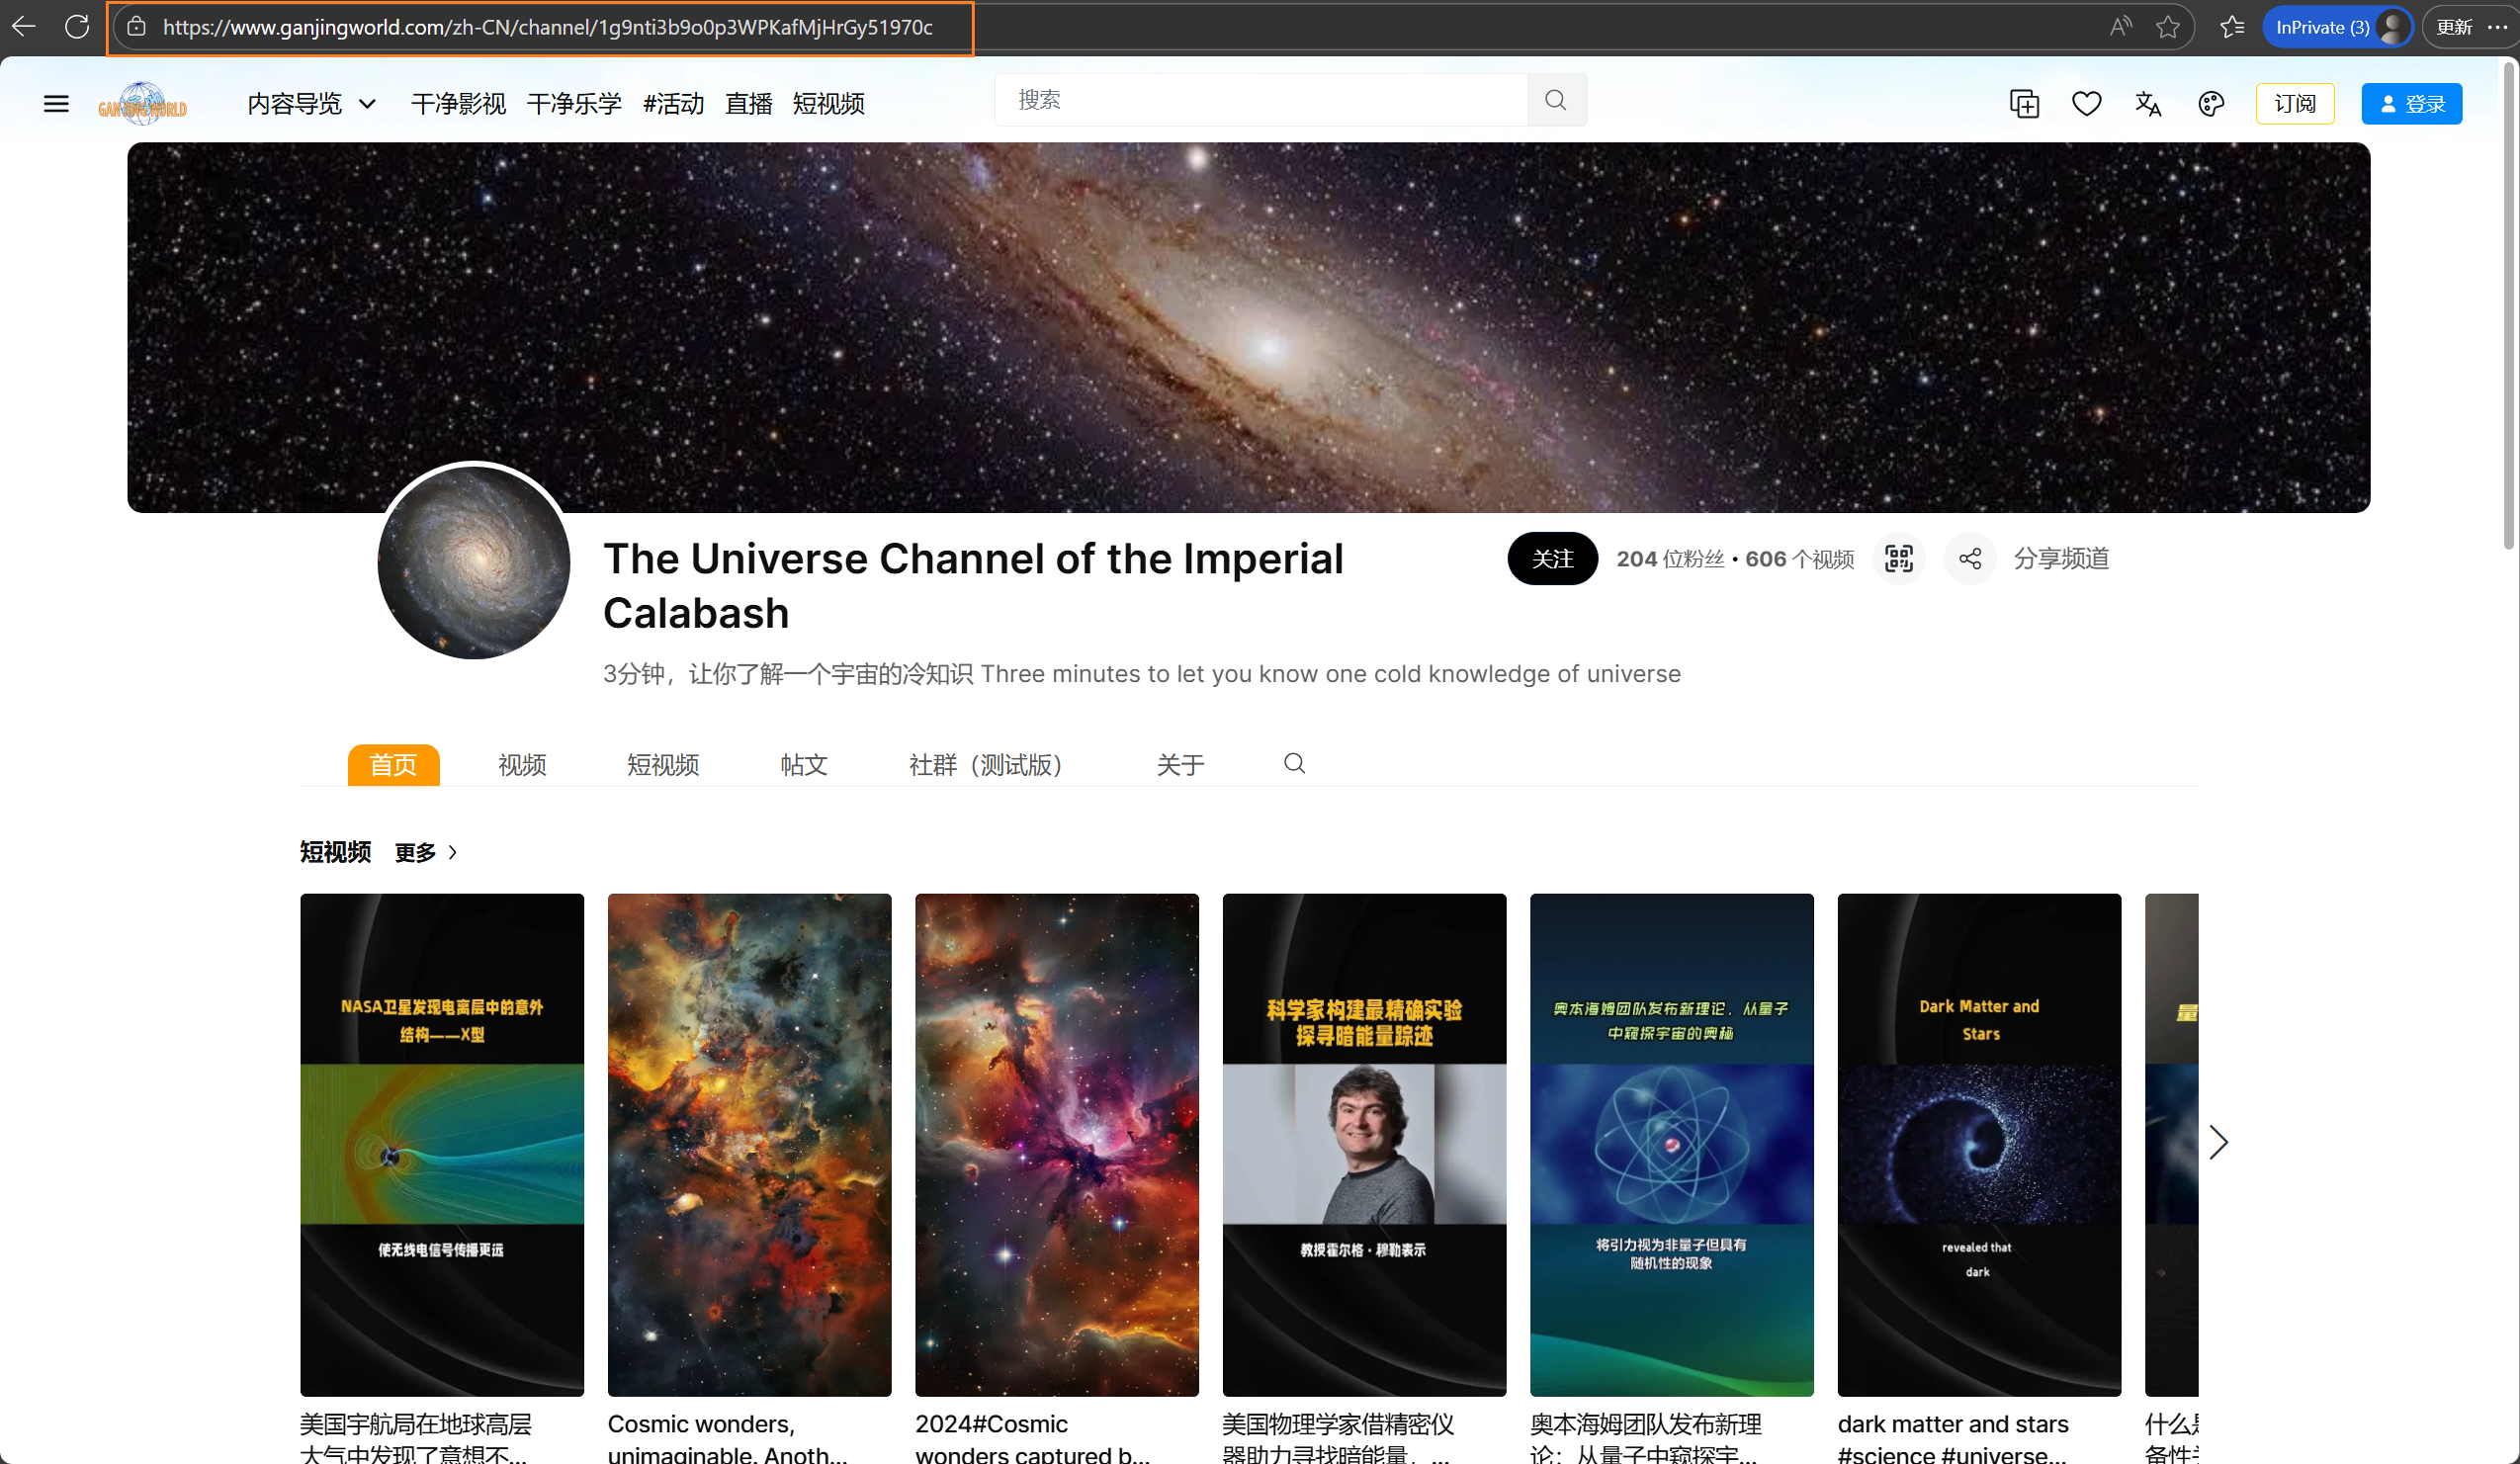Search within channel using tab magnifier

1294,764
